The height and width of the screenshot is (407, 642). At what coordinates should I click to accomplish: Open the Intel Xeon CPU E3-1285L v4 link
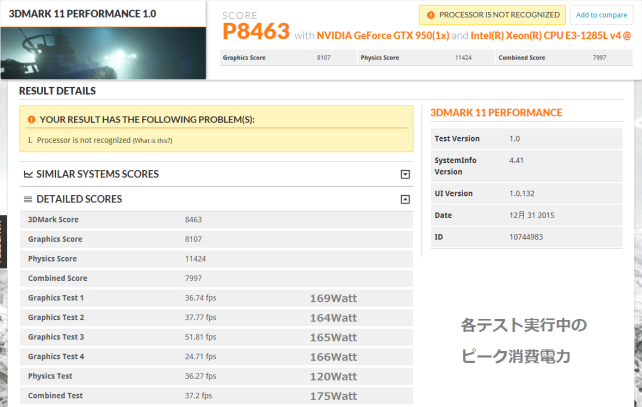click(548, 36)
